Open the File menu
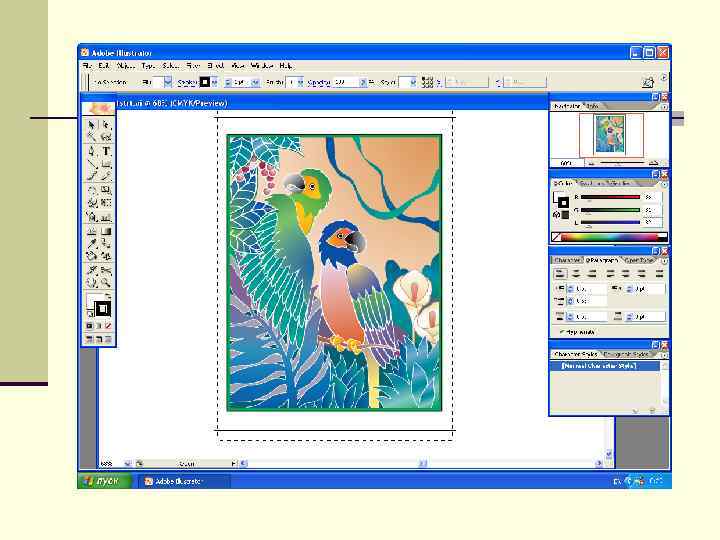720x540 pixels. pos(87,66)
